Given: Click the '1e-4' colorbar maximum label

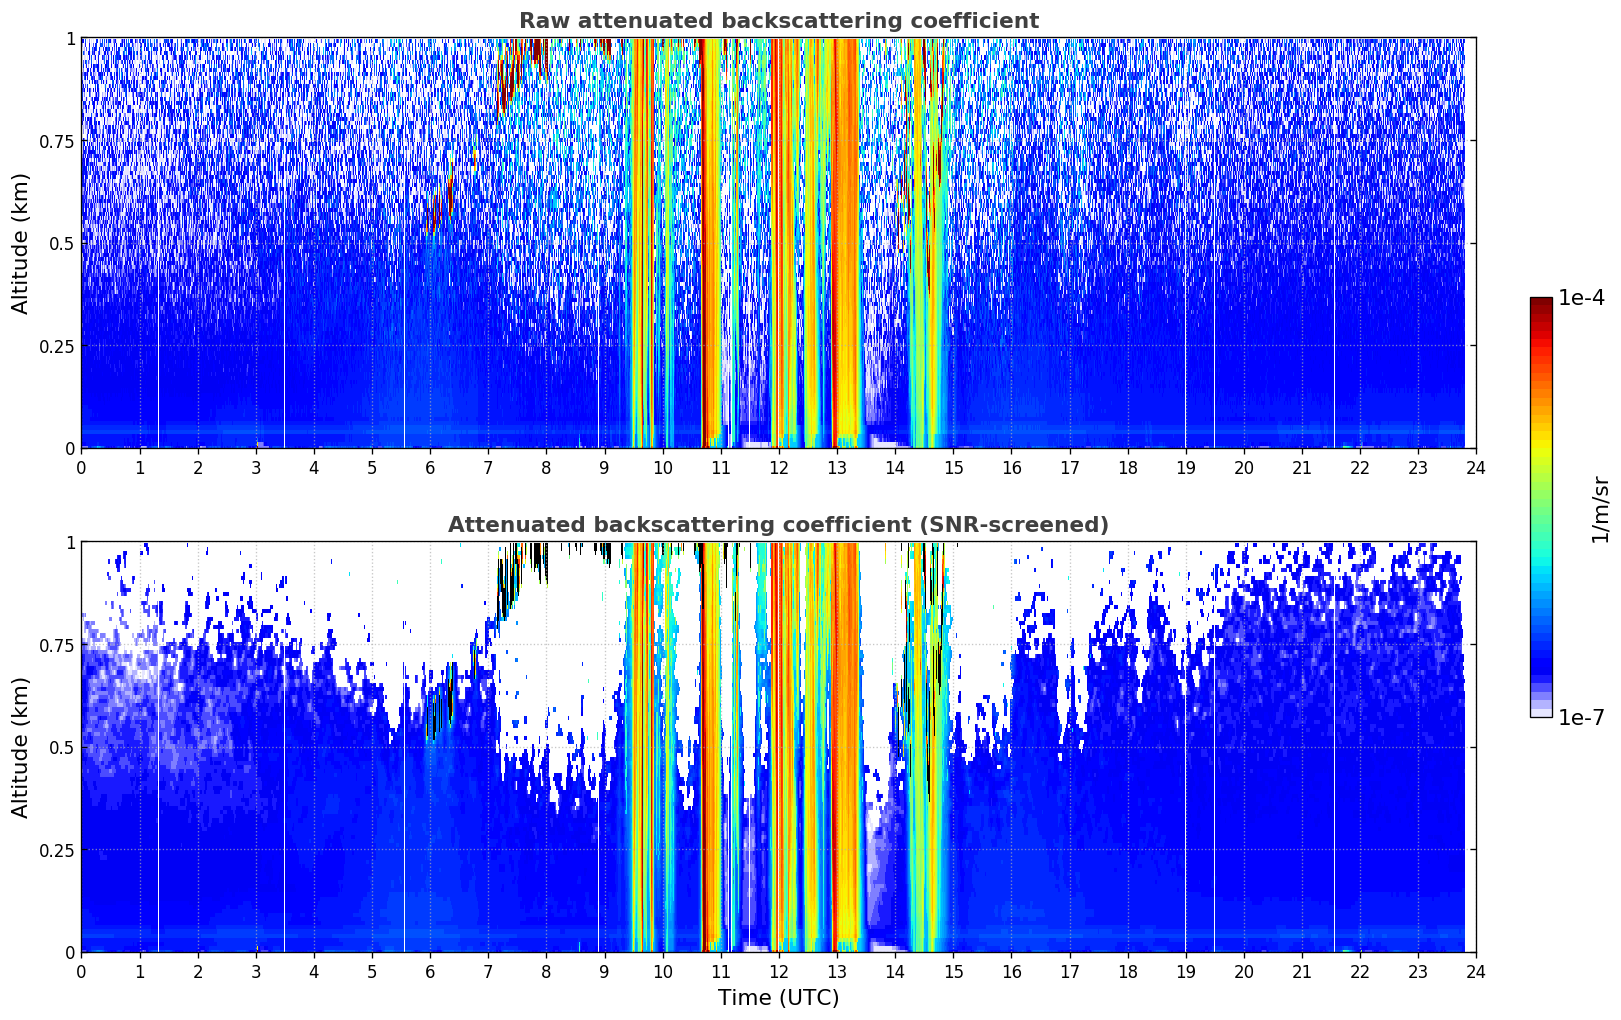Looking at the screenshot, I should pos(1581,298).
